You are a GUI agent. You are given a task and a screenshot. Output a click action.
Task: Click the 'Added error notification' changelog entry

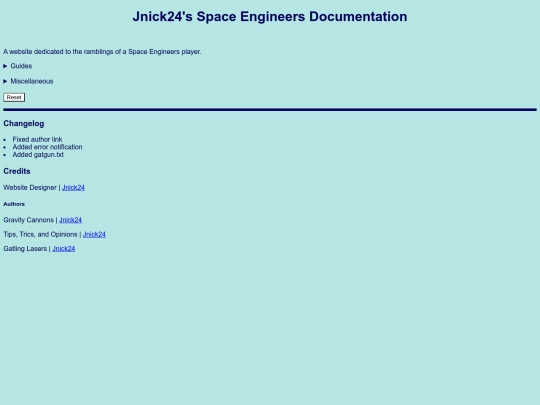coord(47,147)
